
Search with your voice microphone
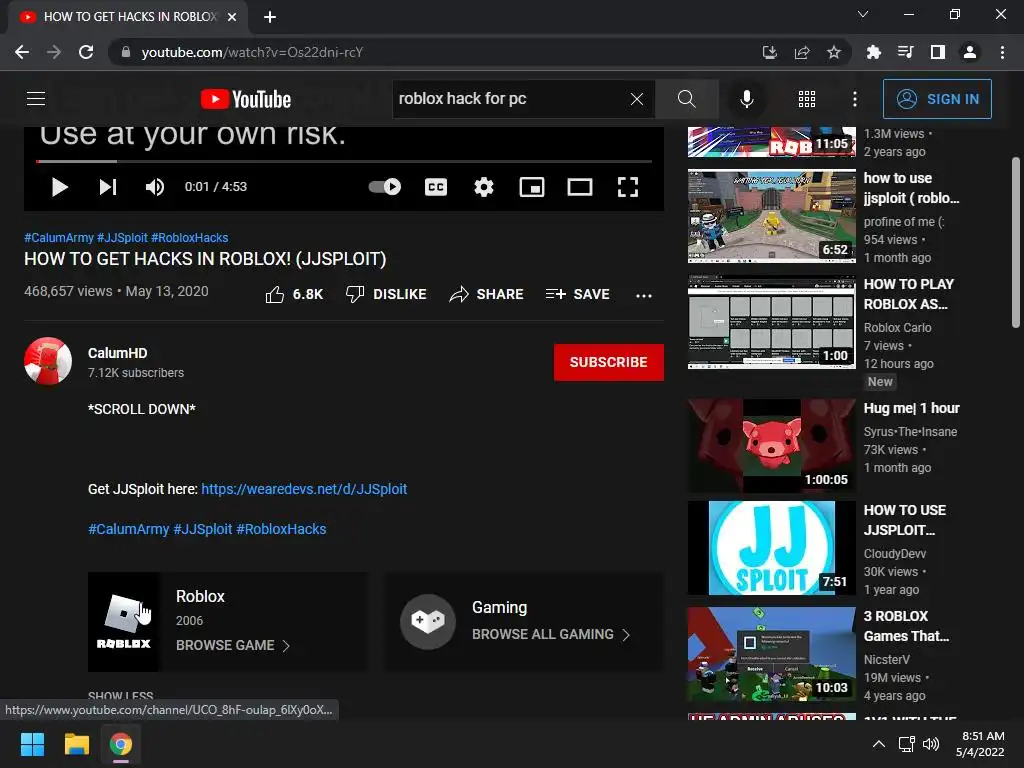pyautogui.click(x=746, y=99)
